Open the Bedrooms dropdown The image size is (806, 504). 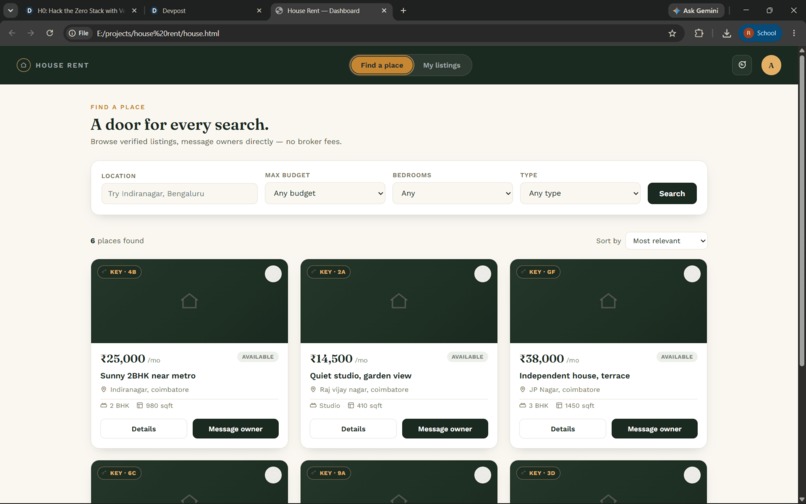pos(452,193)
